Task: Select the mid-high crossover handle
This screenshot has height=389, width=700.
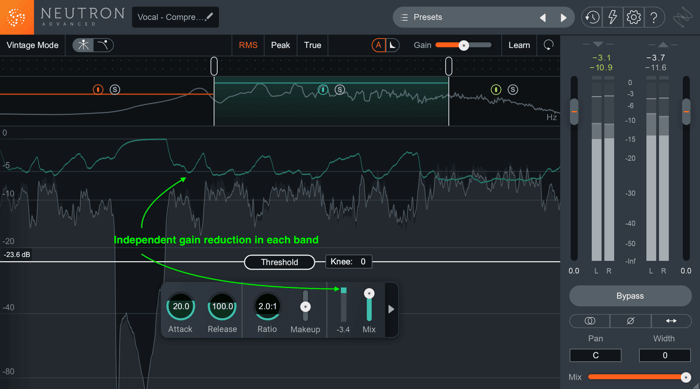Action: [x=449, y=66]
